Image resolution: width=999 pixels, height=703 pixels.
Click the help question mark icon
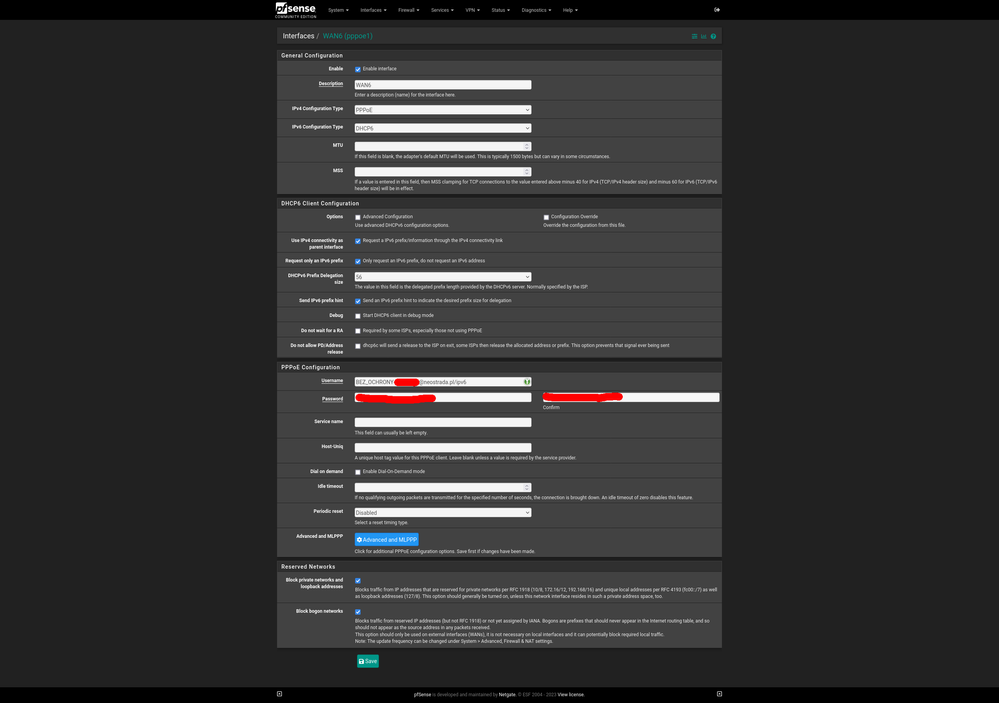pyautogui.click(x=713, y=36)
